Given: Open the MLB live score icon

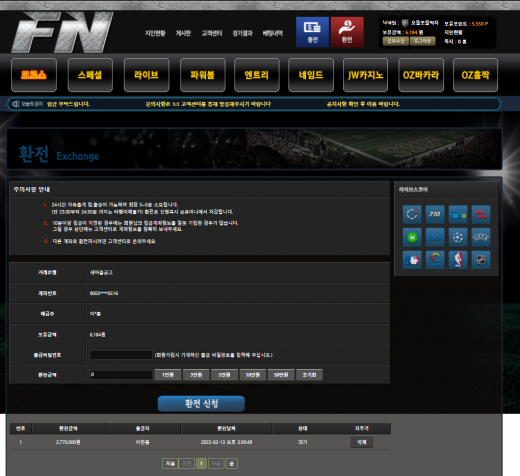Looking at the screenshot, I should point(412,260).
